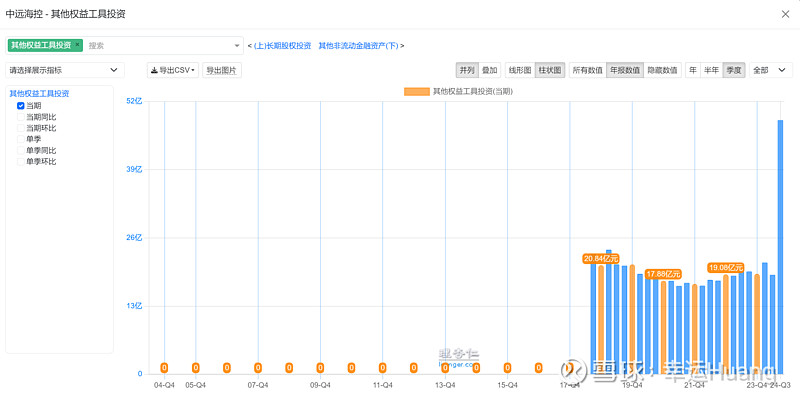Click the 搜索 input field
The image size is (800, 397).
tap(158, 45)
